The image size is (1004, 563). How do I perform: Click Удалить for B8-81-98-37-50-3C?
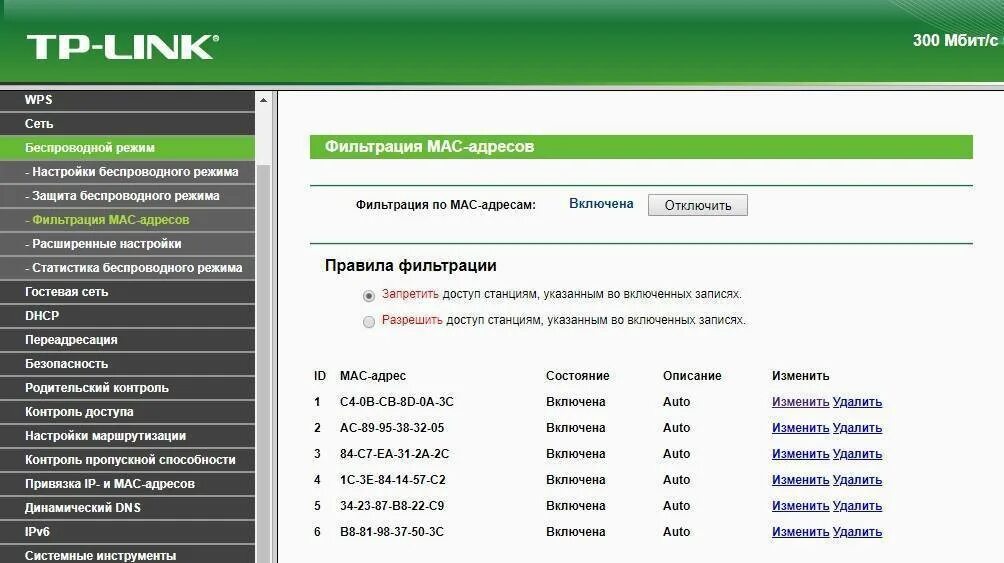(x=857, y=532)
